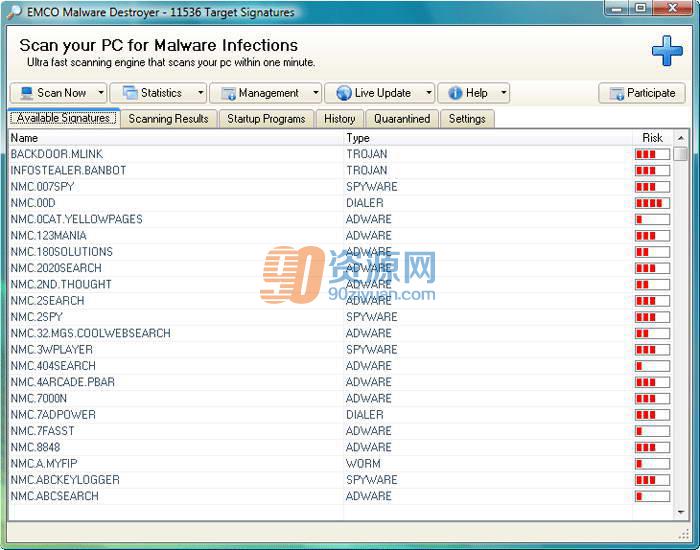Click the scrollbar down arrow

point(680,512)
